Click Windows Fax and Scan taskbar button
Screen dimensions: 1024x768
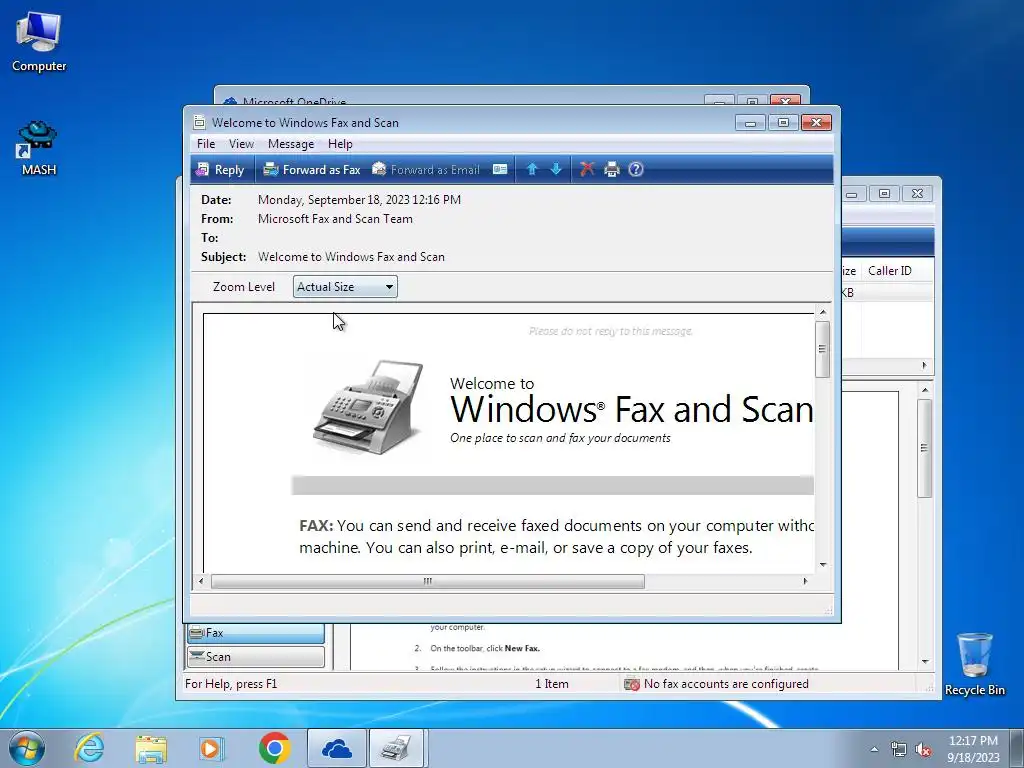point(398,748)
